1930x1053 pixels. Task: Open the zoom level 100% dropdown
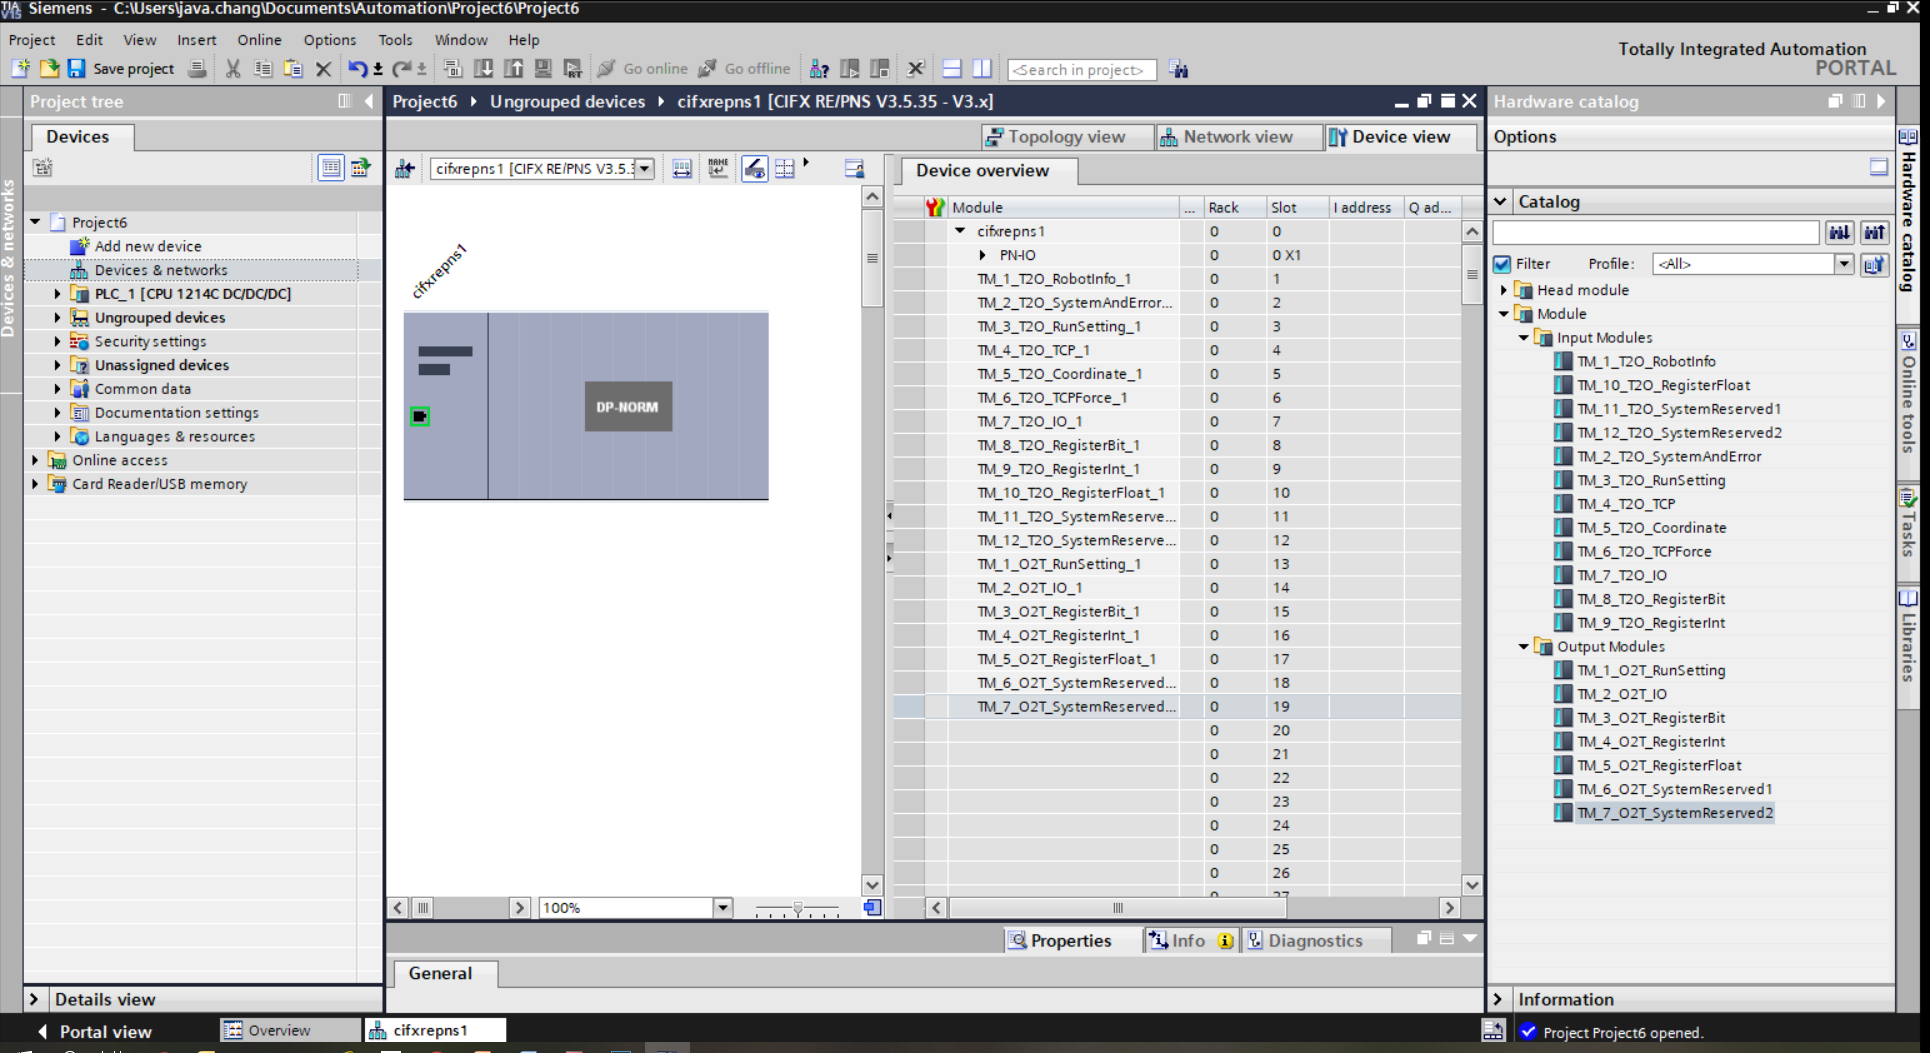coord(723,907)
